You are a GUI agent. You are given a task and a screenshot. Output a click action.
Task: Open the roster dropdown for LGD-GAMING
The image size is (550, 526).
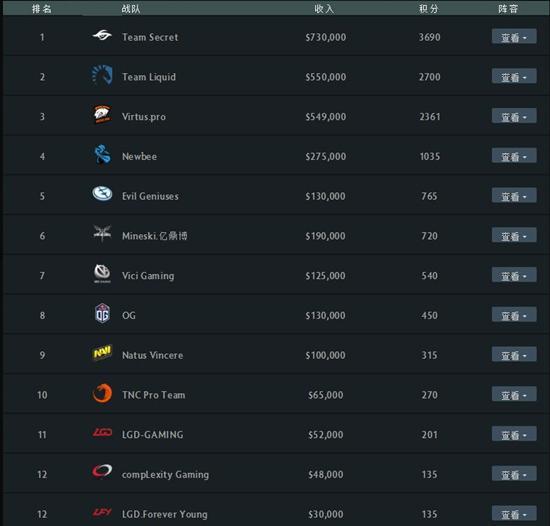point(514,434)
